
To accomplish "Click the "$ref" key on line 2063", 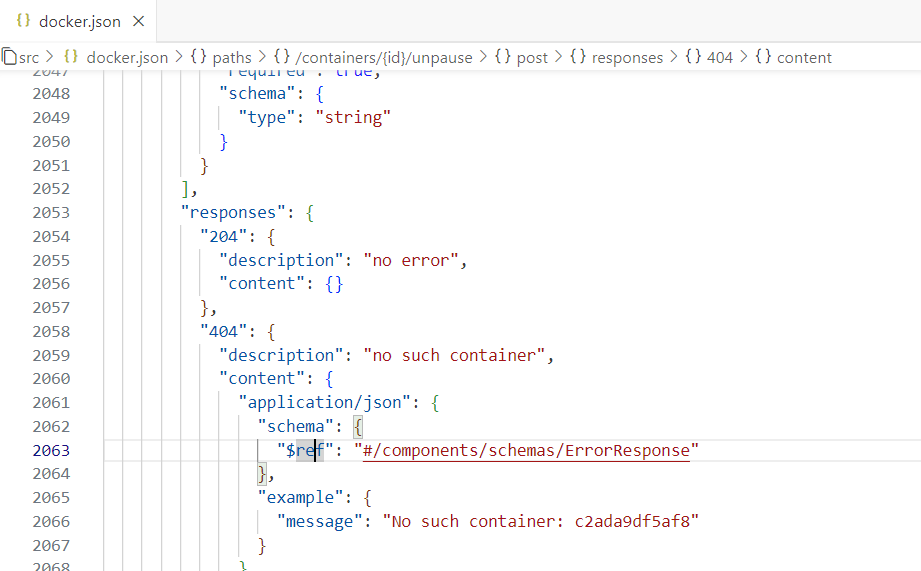I will point(305,451).
